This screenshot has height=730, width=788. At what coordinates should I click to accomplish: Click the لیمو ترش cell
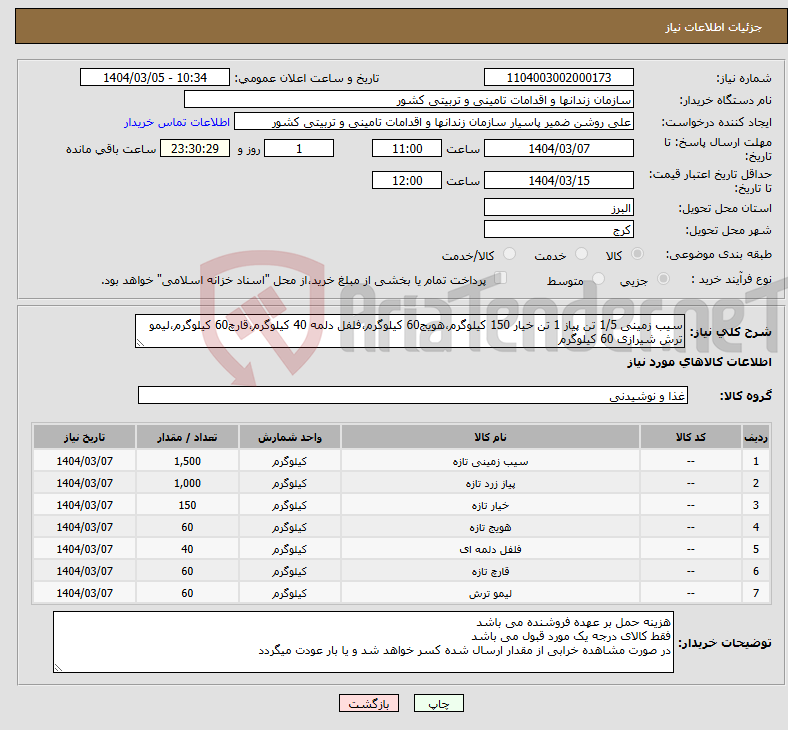490,593
